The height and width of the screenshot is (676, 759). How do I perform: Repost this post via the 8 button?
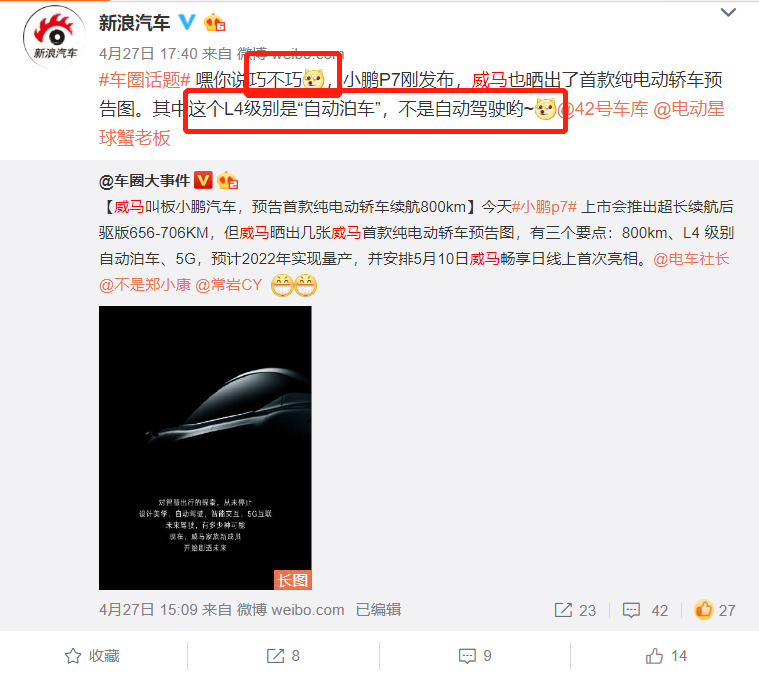tap(284, 656)
